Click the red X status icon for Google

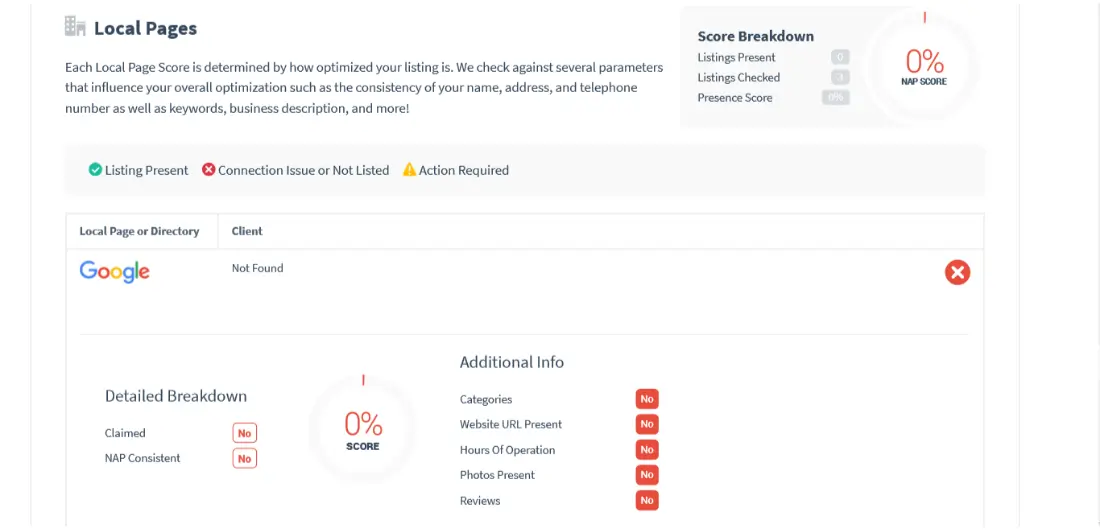click(957, 272)
